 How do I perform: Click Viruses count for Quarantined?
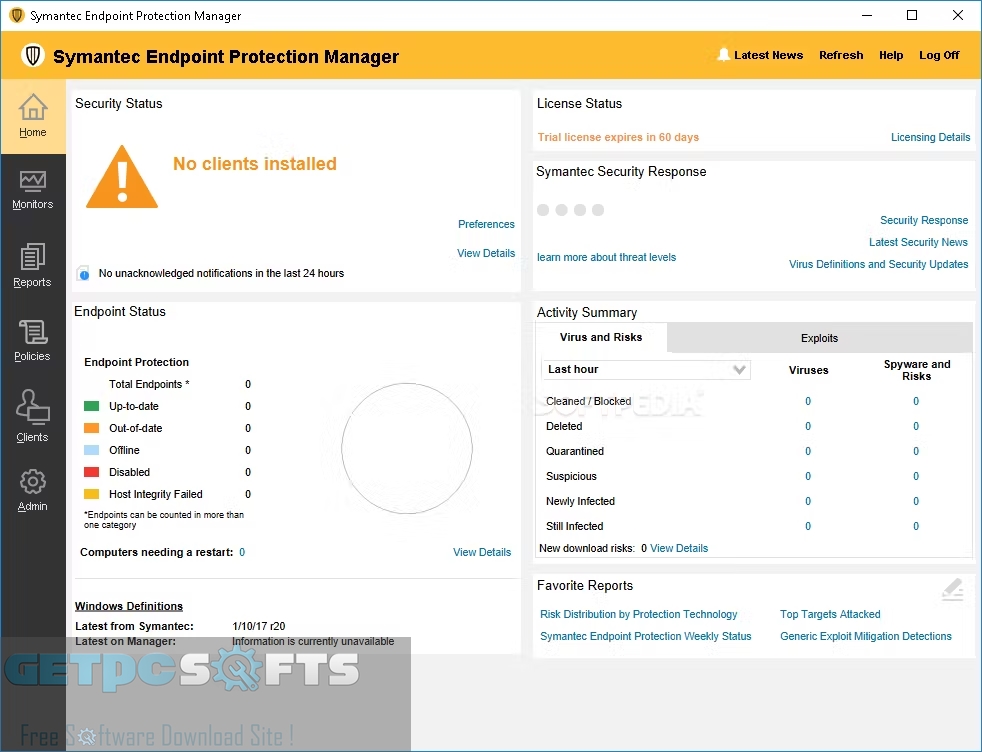coord(808,451)
